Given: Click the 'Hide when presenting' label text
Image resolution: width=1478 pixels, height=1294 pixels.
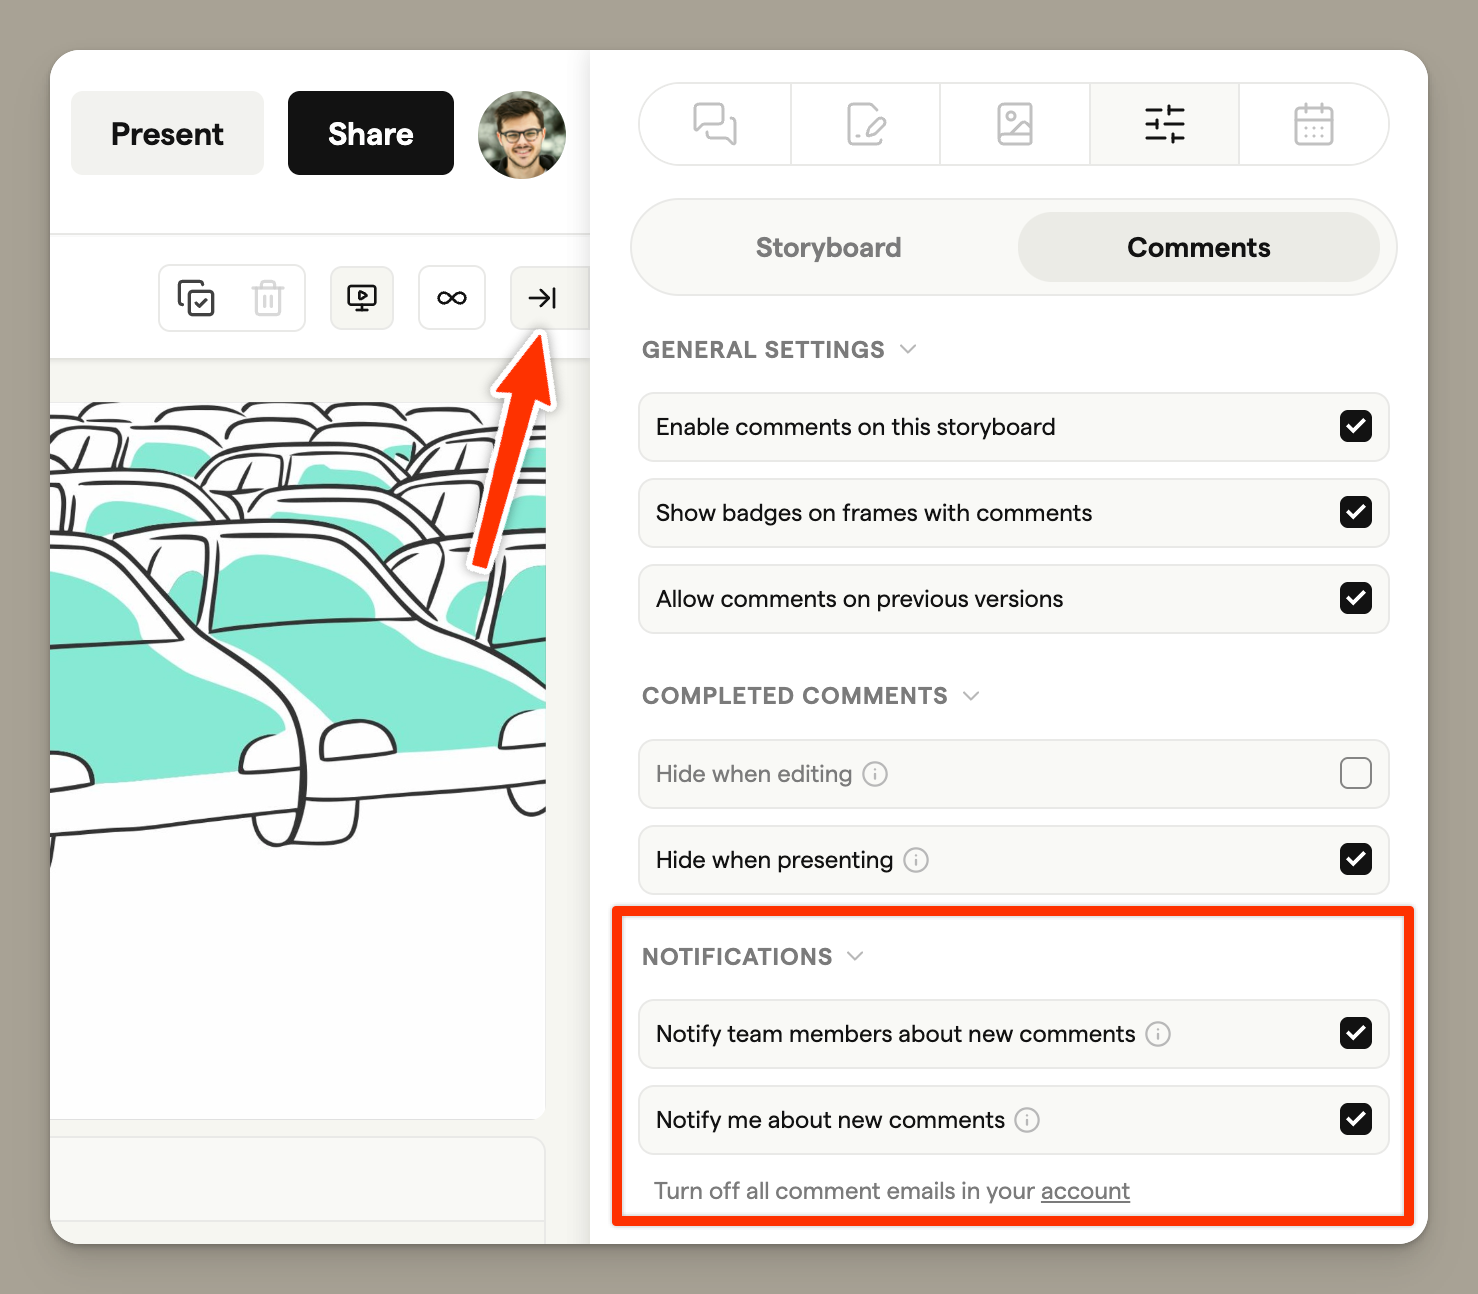Looking at the screenshot, I should point(774,860).
